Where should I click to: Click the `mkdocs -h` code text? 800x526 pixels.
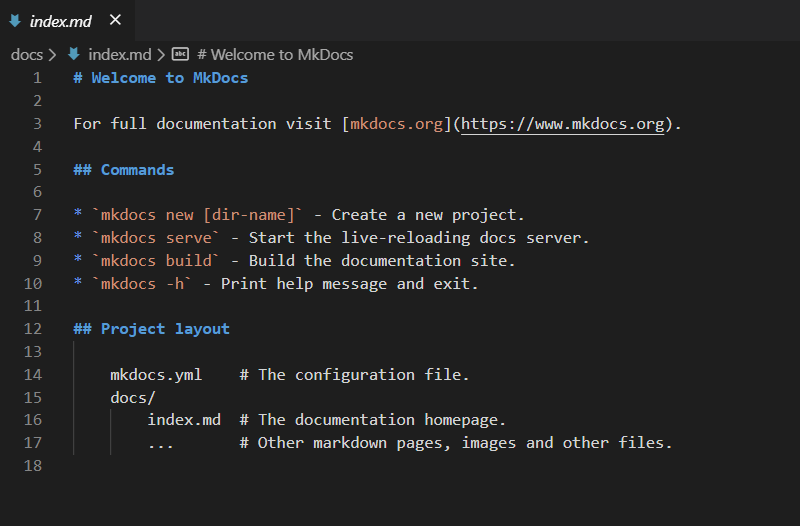point(142,284)
